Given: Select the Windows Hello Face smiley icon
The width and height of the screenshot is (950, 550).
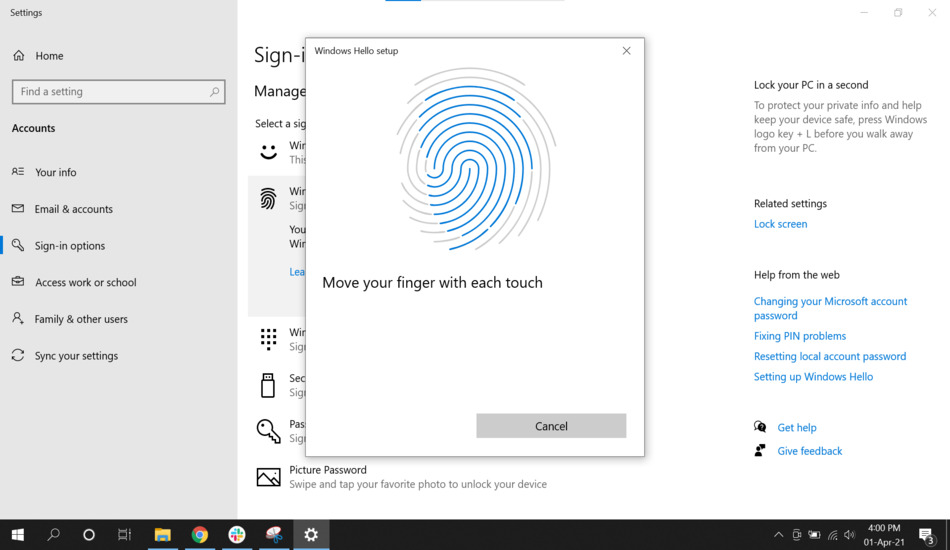Looking at the screenshot, I should point(268,151).
